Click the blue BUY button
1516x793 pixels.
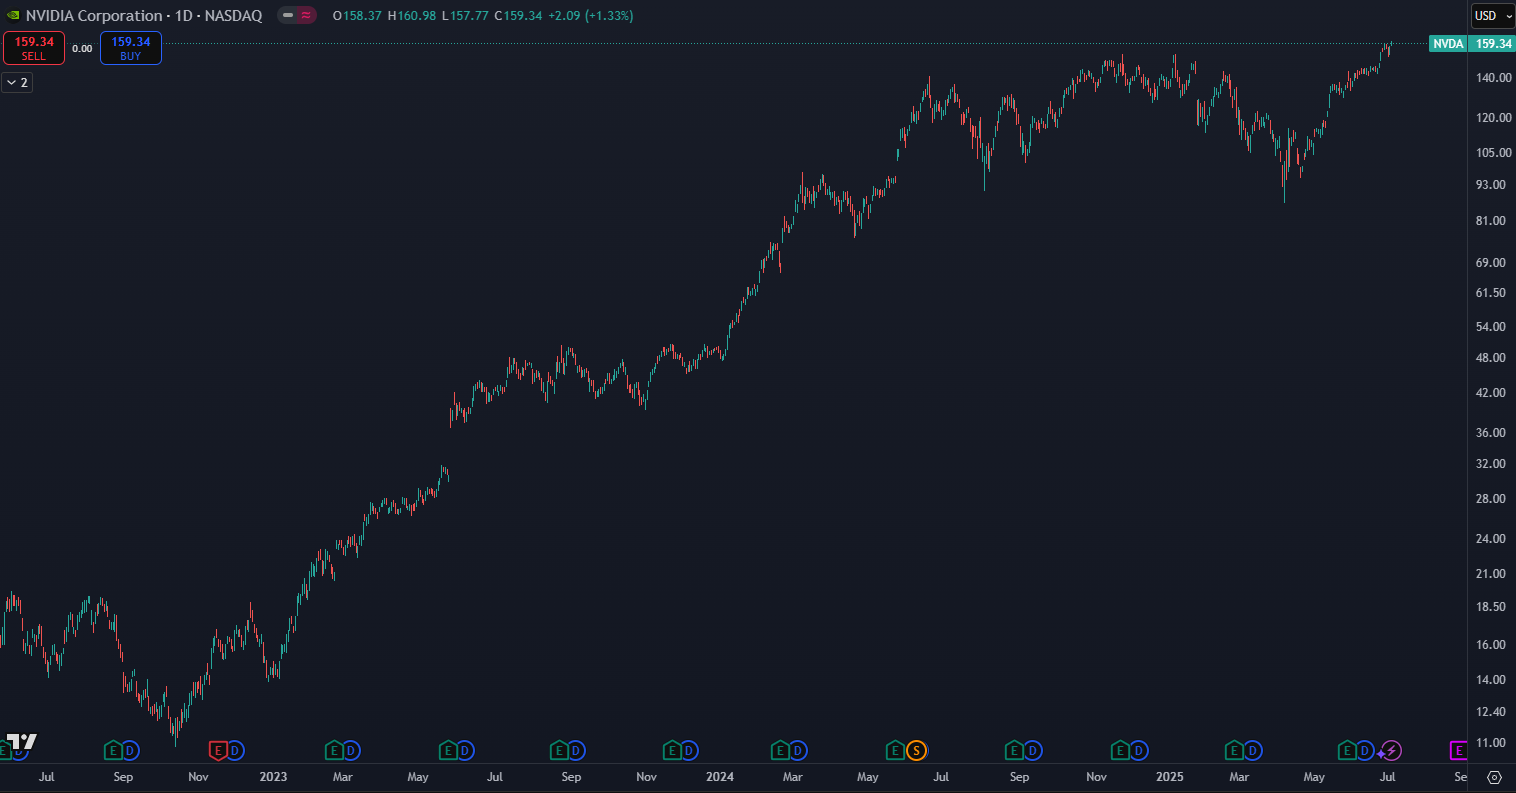tap(131, 48)
